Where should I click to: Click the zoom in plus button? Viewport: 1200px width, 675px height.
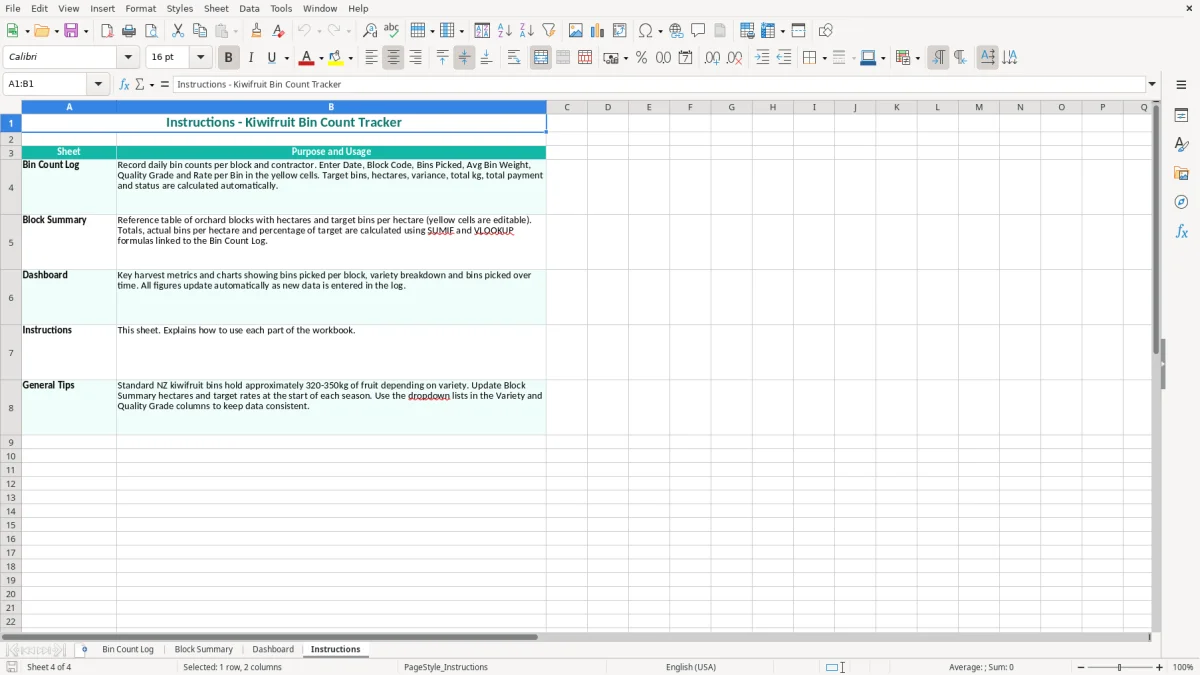1160,667
